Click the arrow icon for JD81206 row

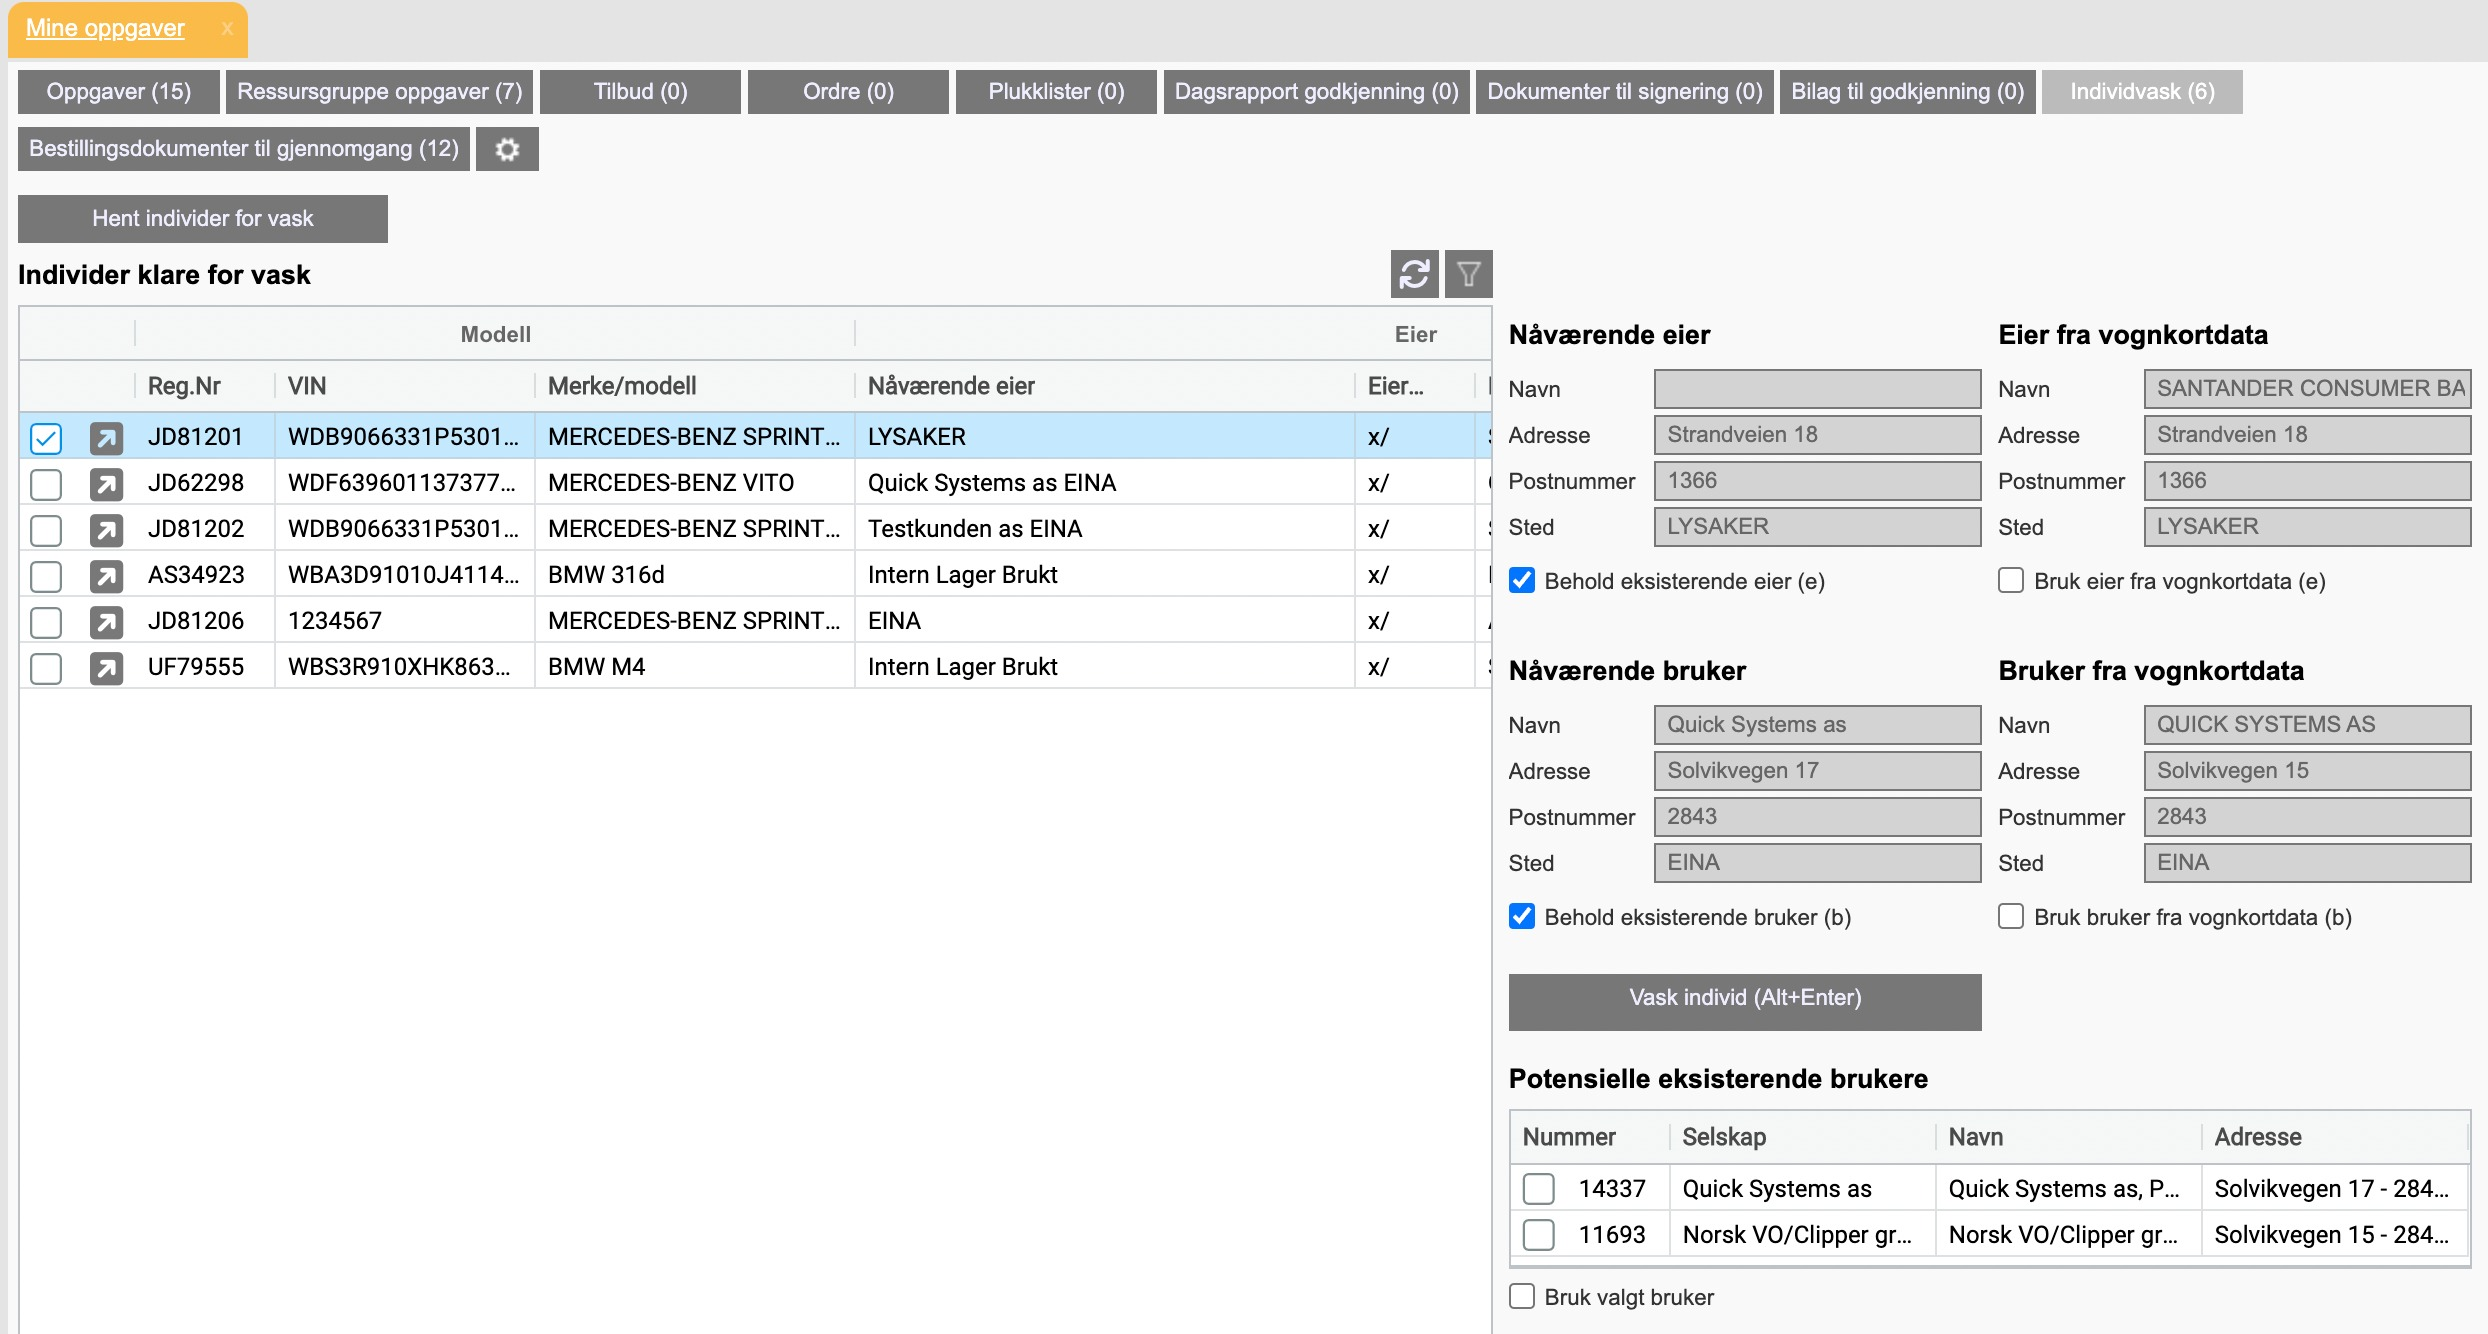[x=106, y=622]
